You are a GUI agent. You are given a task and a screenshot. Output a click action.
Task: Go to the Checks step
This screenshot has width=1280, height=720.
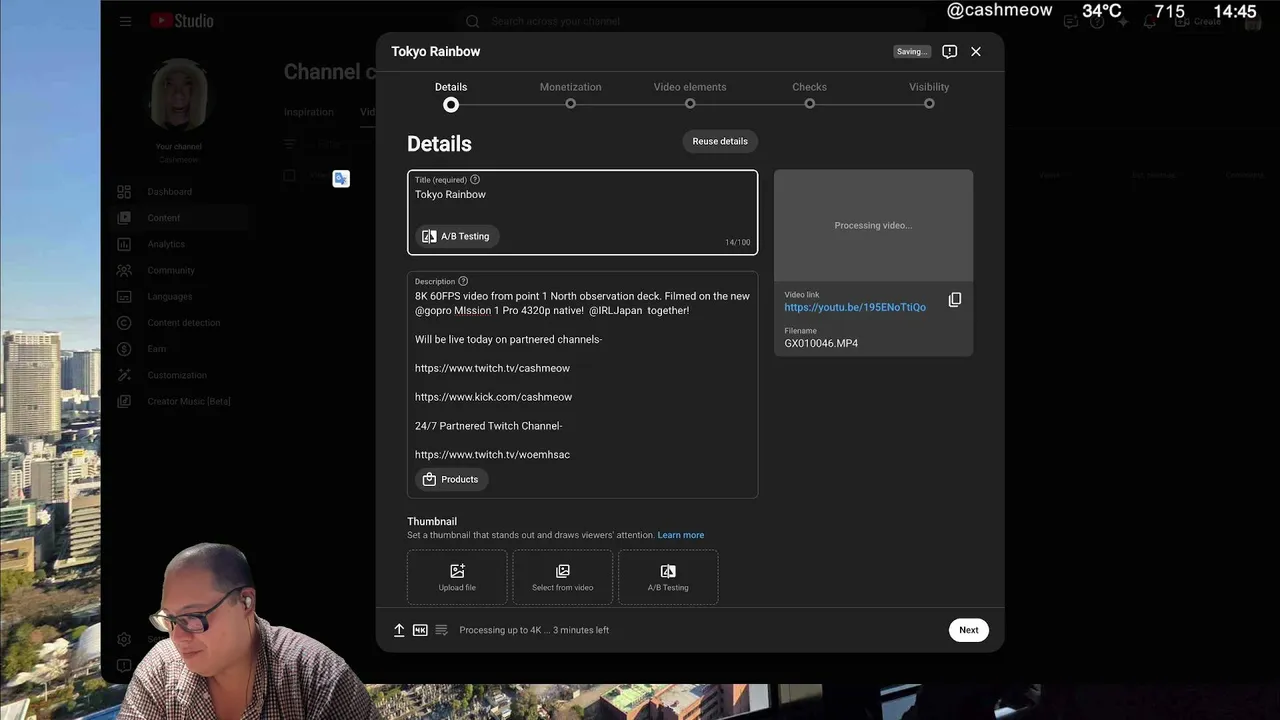809,95
